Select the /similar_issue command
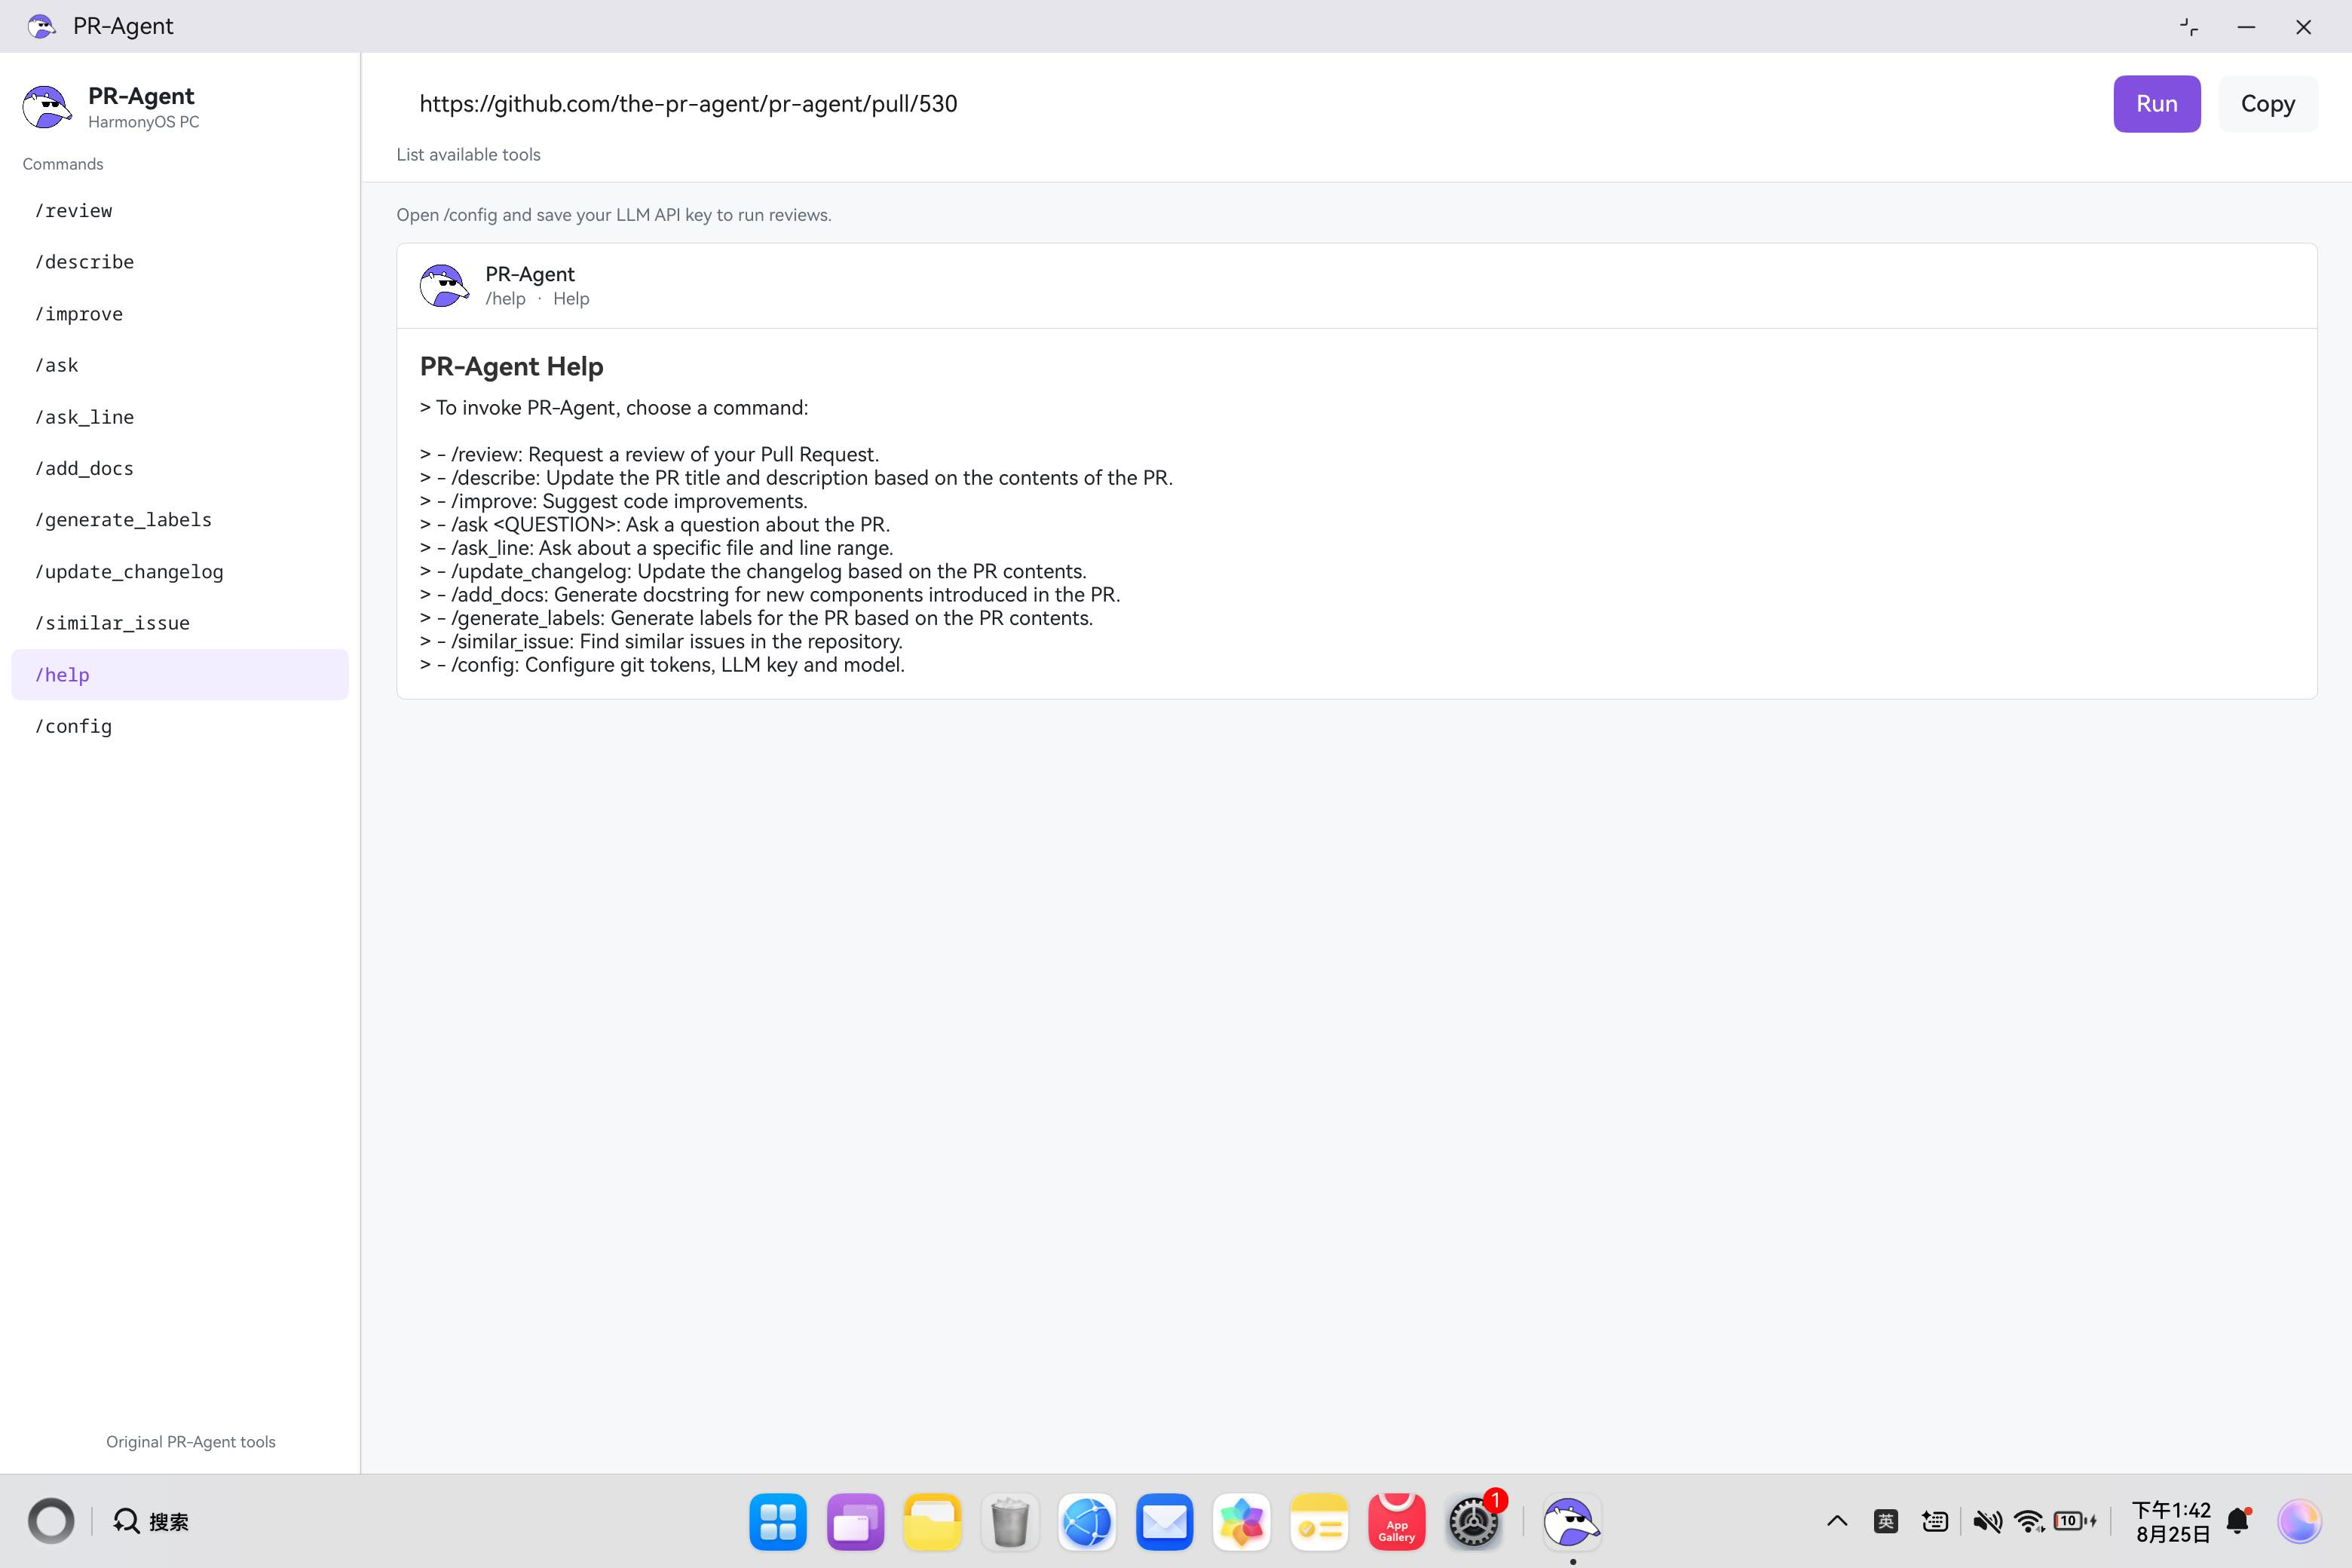 (x=180, y=623)
